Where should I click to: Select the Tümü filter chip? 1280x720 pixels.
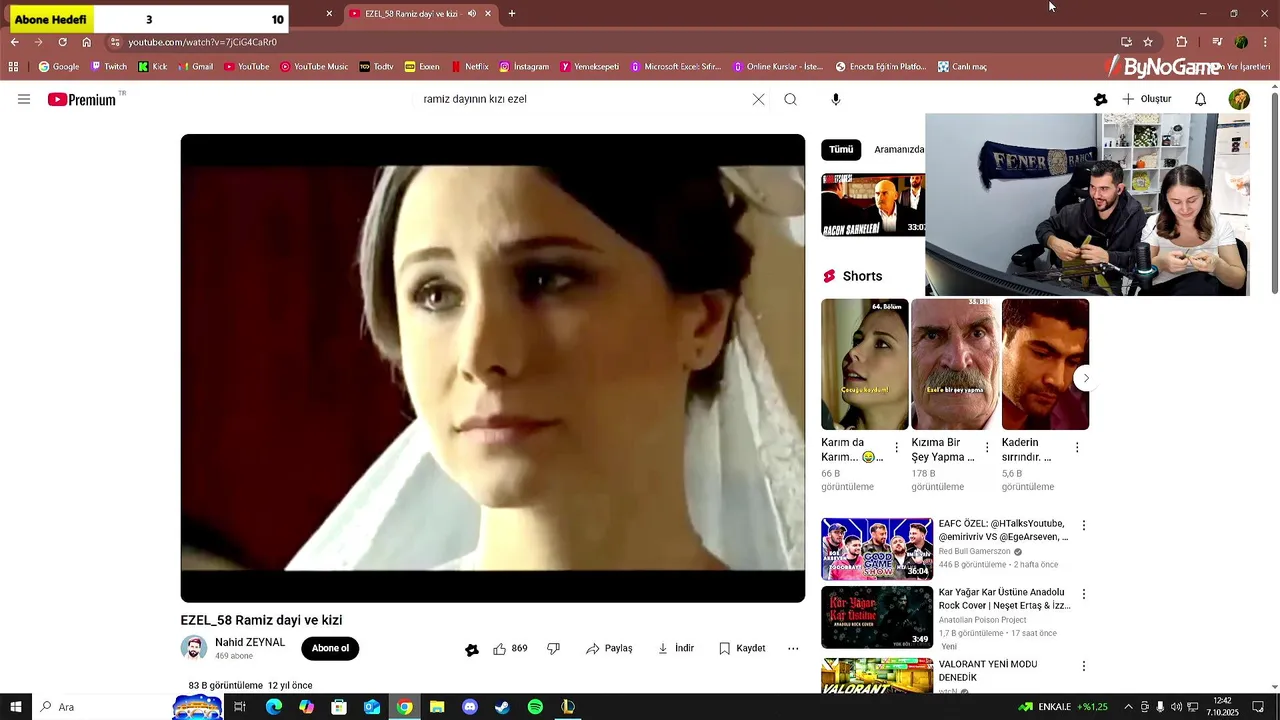point(841,149)
